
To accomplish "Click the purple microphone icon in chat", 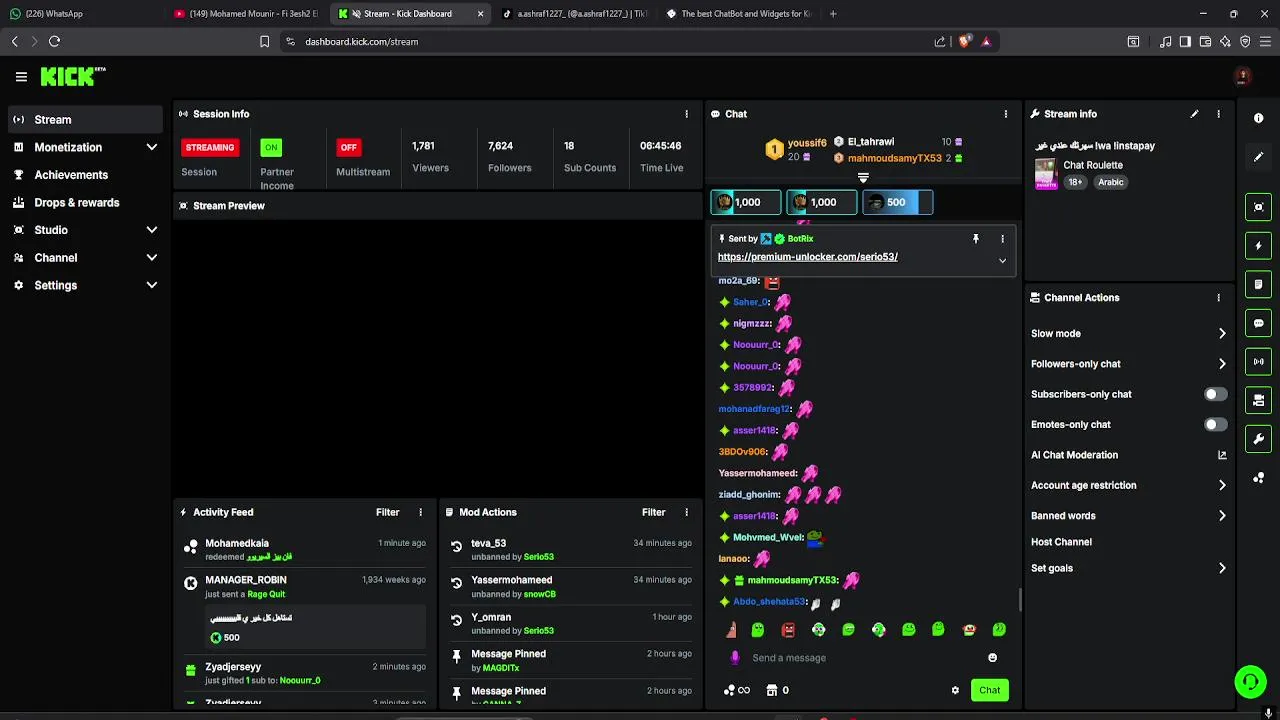I will [x=735, y=657].
